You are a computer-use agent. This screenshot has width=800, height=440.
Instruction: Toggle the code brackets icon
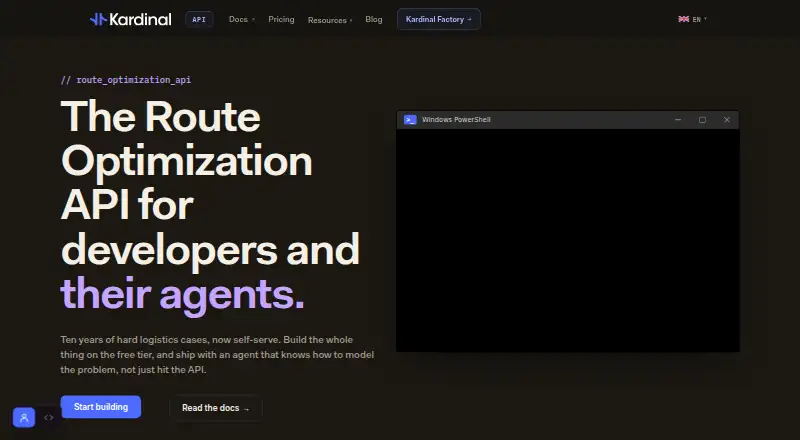point(48,418)
